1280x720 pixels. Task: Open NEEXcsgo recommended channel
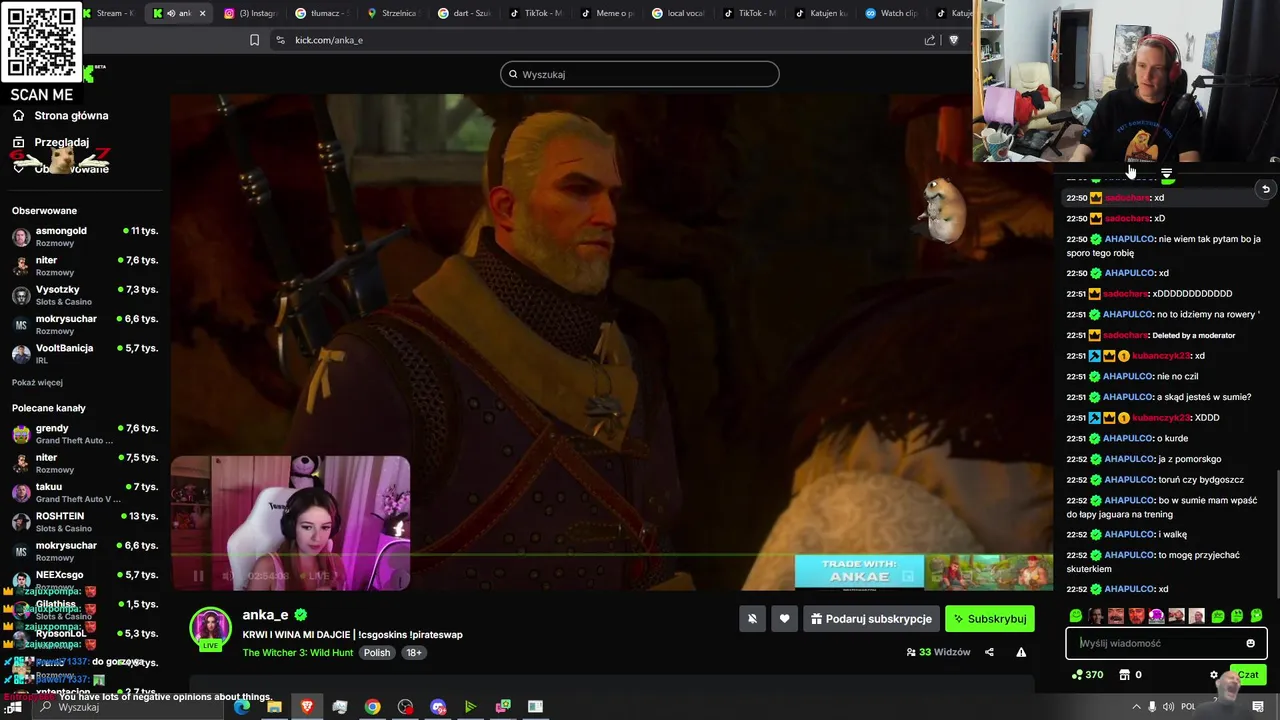(84, 580)
